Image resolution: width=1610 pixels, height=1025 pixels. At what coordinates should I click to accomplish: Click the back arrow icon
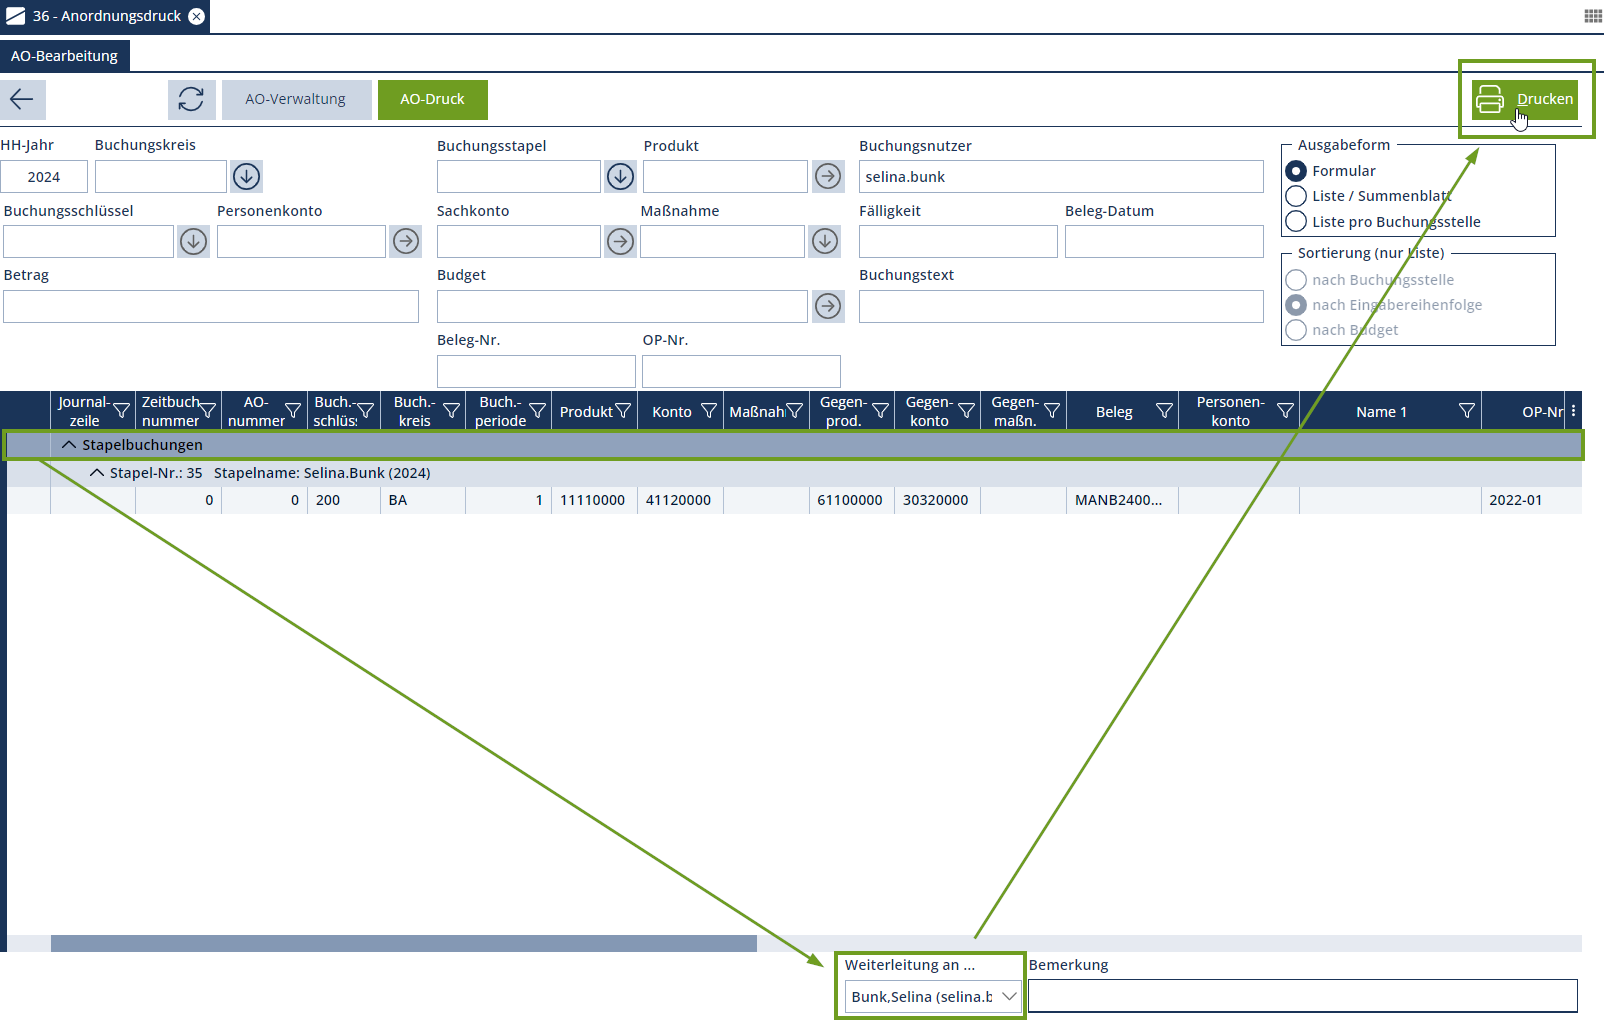22,99
